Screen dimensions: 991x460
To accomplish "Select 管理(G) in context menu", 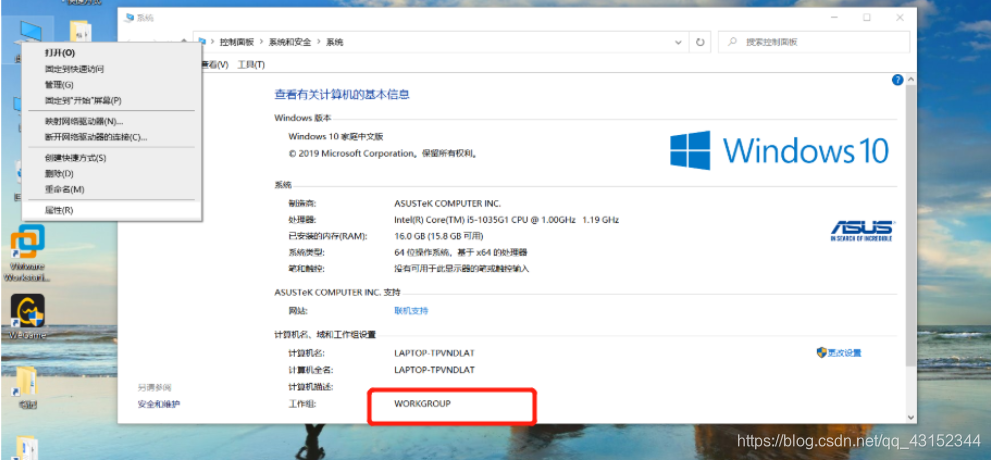I will click(111, 85).
